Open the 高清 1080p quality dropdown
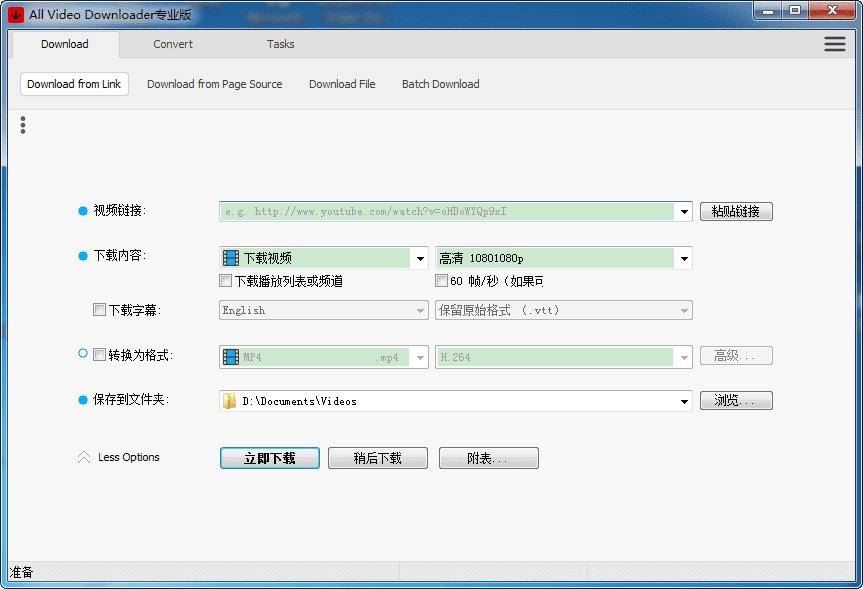The height and width of the screenshot is (589, 863). coord(684,258)
